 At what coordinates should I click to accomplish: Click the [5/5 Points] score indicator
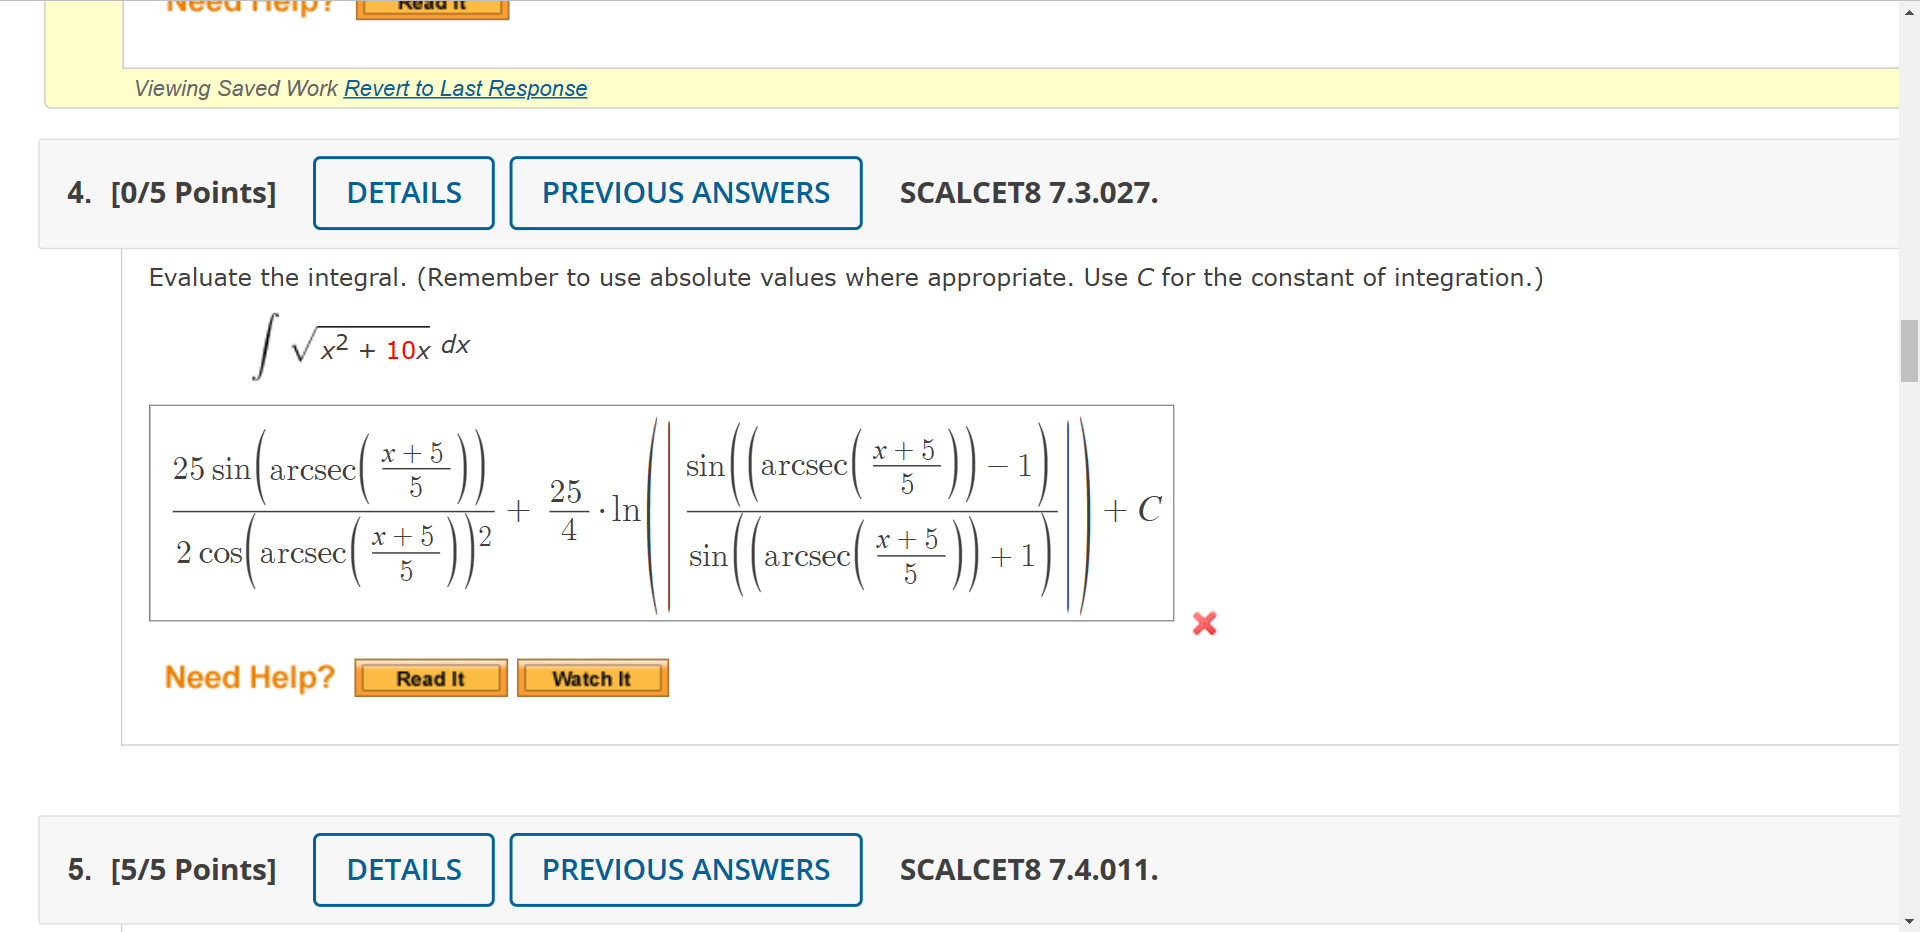click(x=193, y=869)
